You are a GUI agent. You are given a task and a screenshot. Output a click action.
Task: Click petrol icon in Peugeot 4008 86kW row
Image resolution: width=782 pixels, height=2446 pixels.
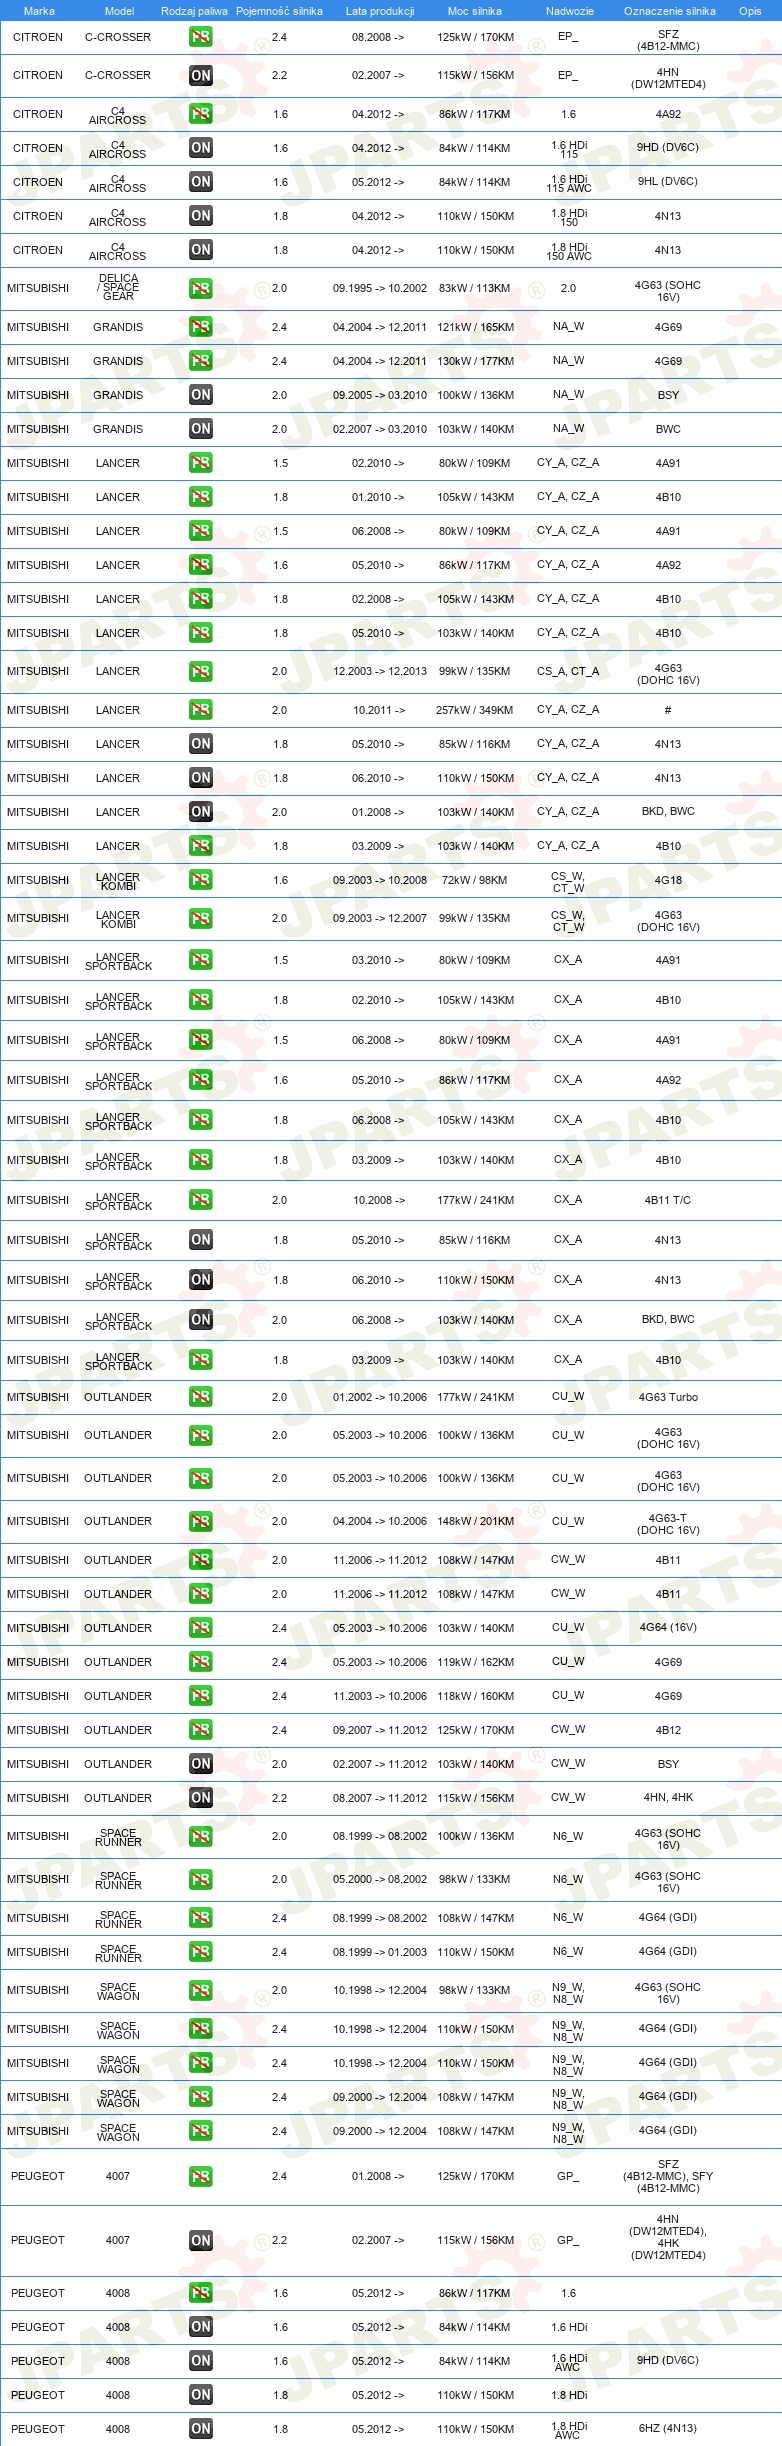(201, 2293)
